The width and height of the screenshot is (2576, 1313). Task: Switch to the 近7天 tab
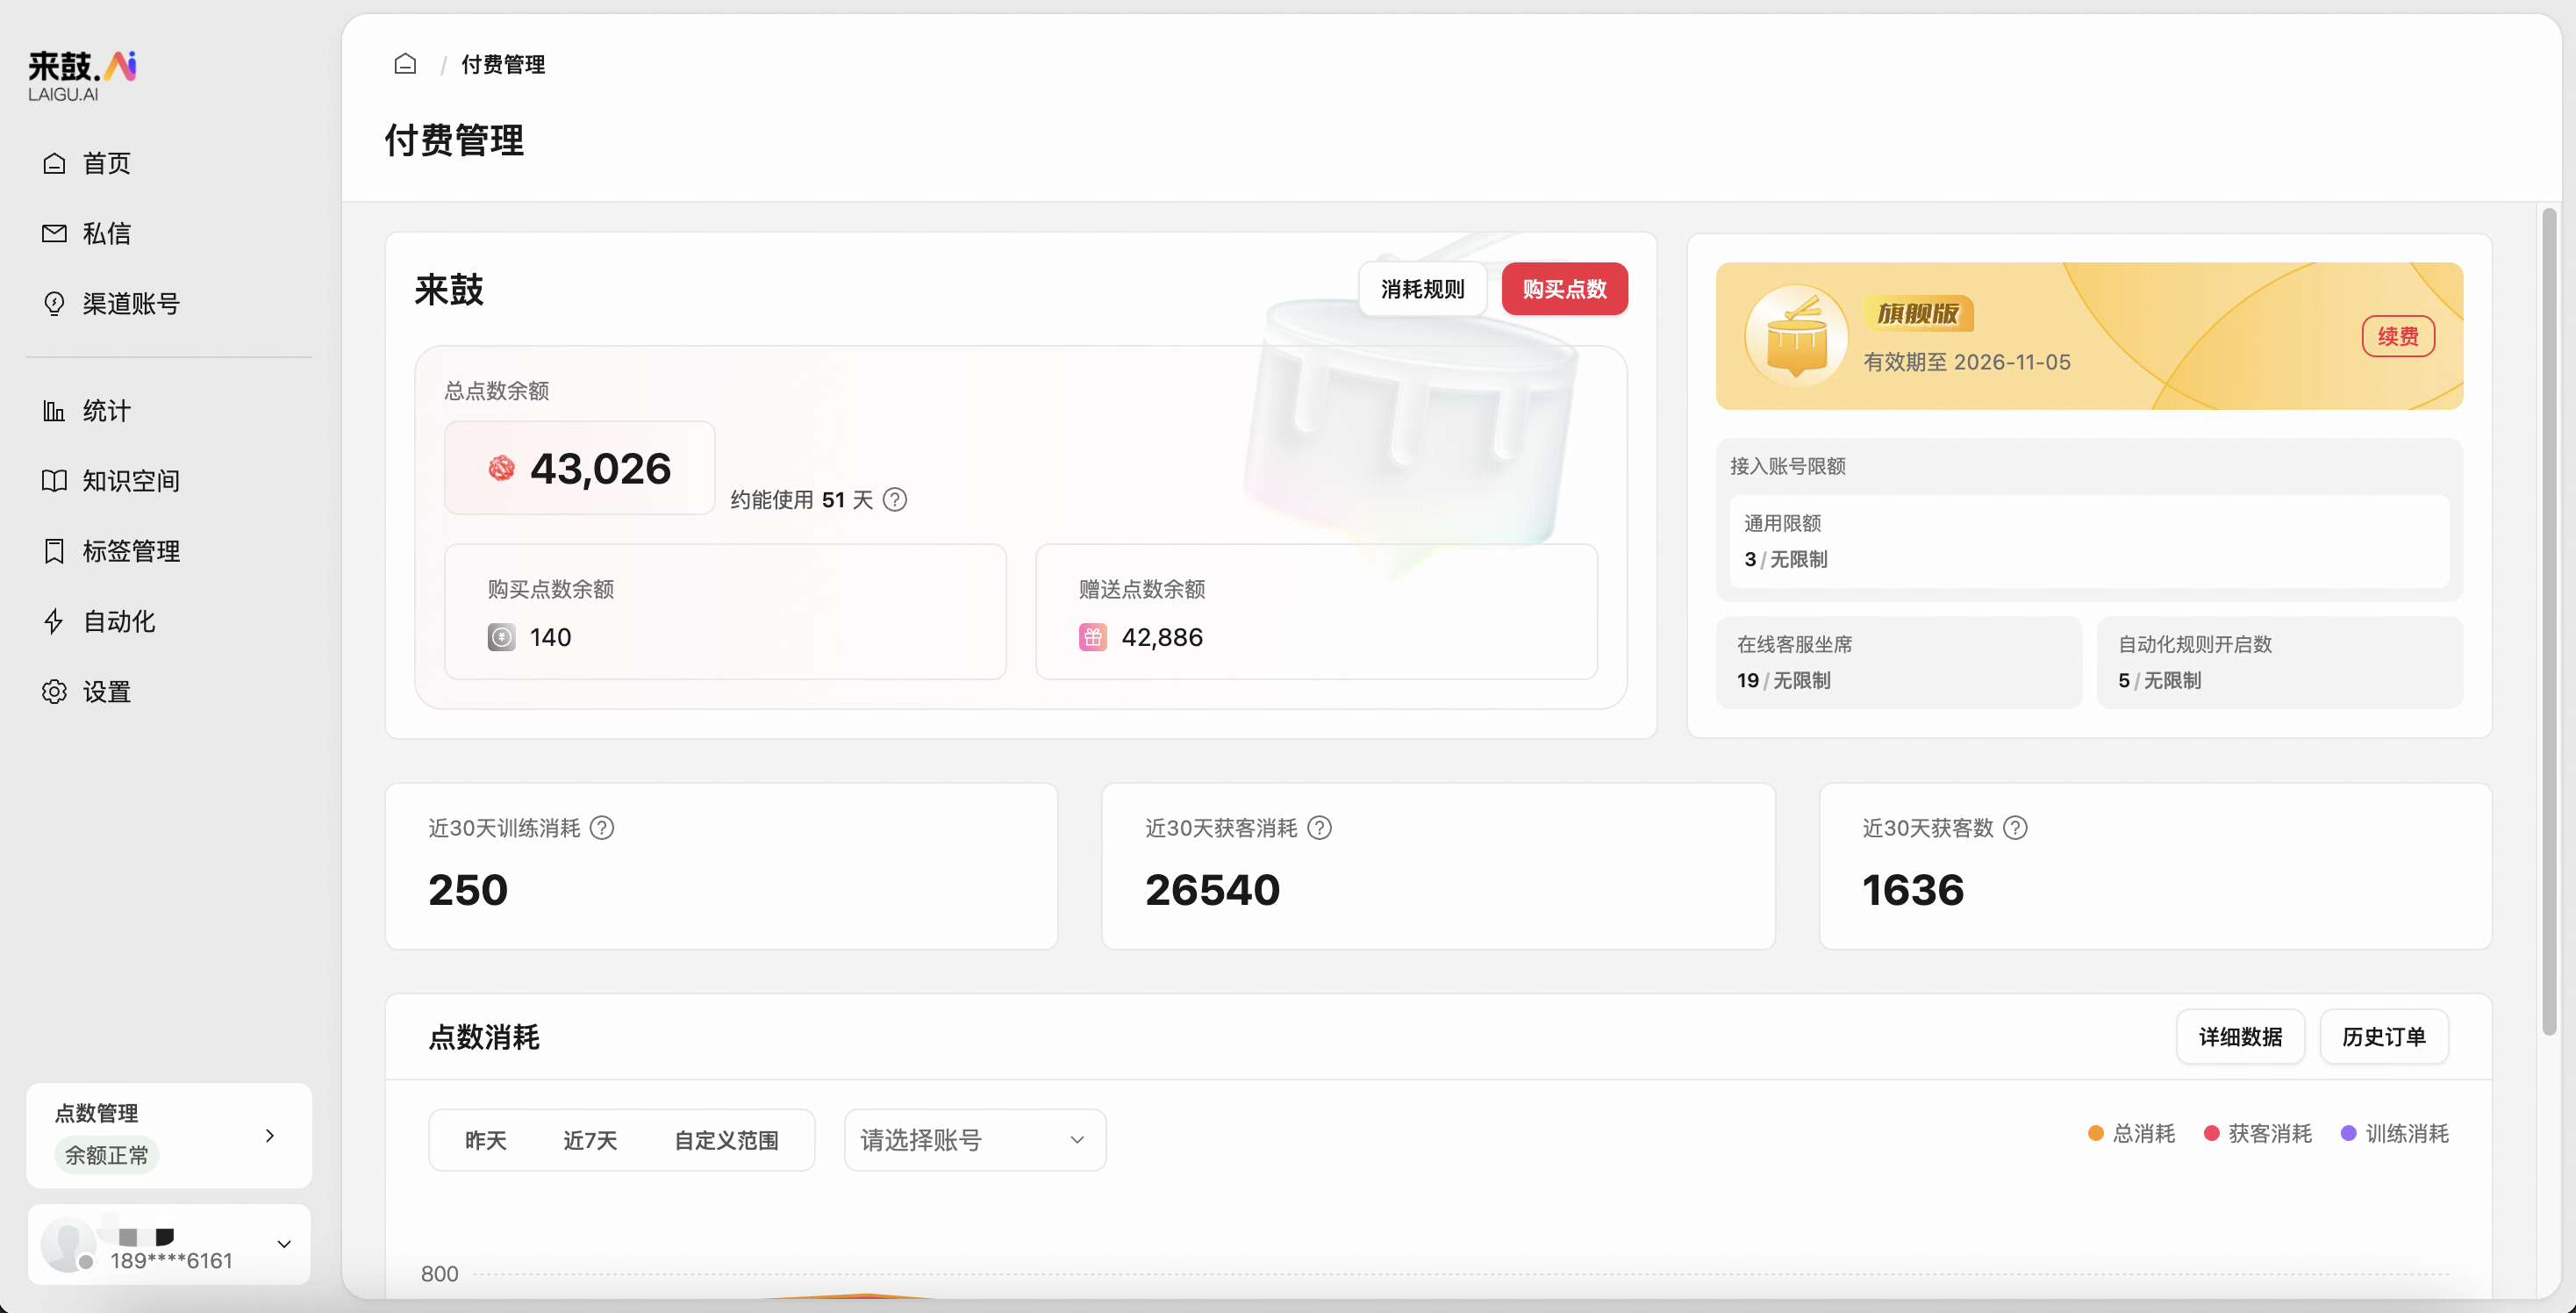click(x=589, y=1139)
